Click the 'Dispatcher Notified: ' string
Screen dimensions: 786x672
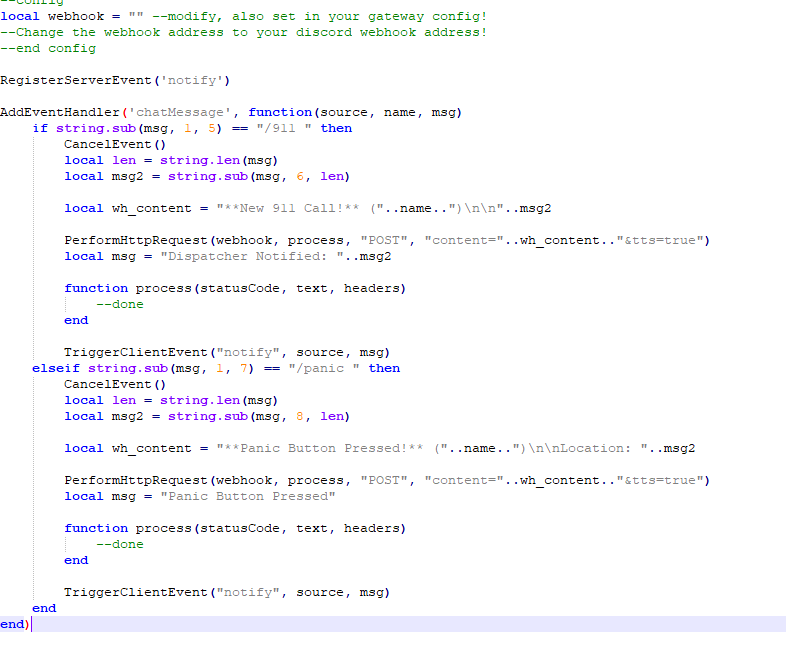click(252, 257)
